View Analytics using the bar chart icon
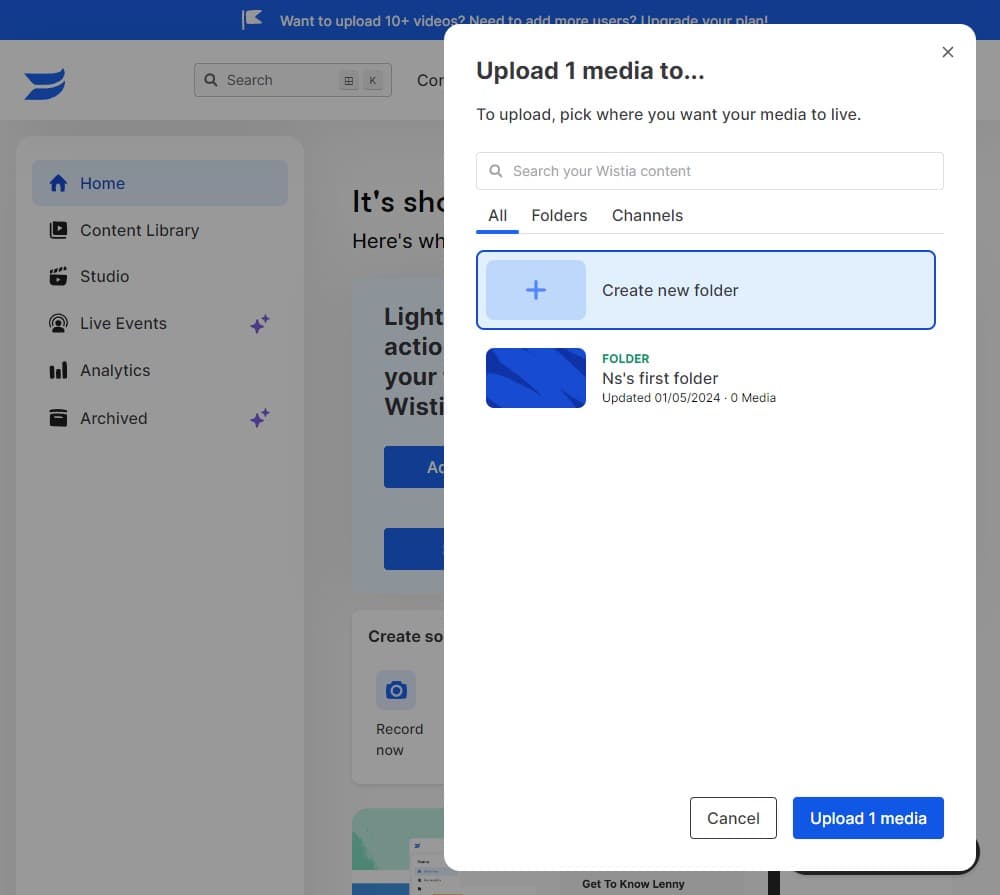This screenshot has height=895, width=1000. [58, 370]
